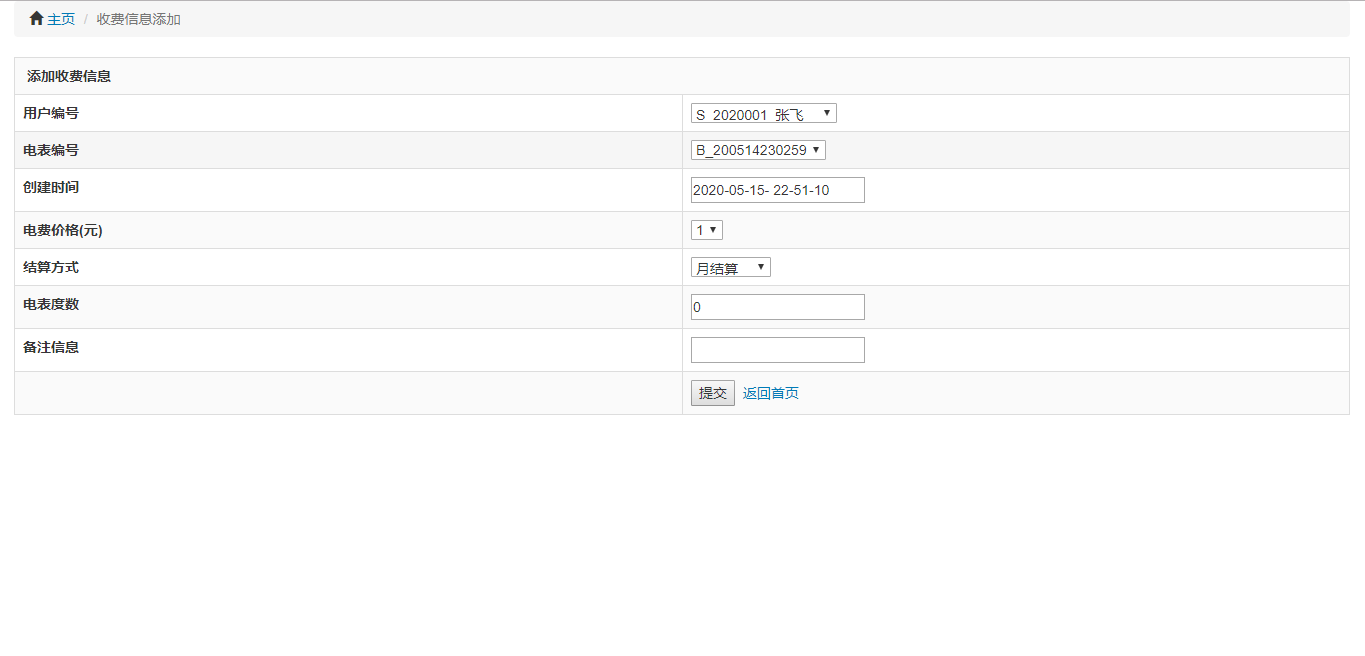Click the 备注信息 field label

[x=51, y=347]
